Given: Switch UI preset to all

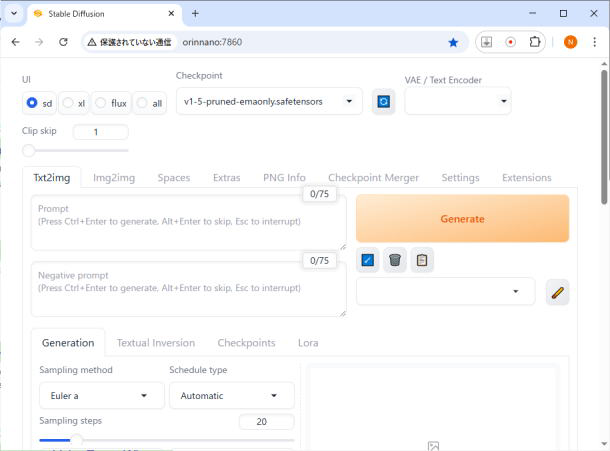Looking at the screenshot, I should tap(150, 103).
